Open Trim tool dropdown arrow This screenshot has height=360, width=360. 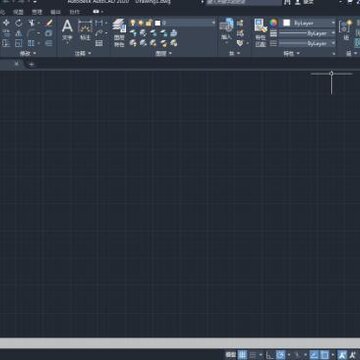pyautogui.click(x=38, y=23)
